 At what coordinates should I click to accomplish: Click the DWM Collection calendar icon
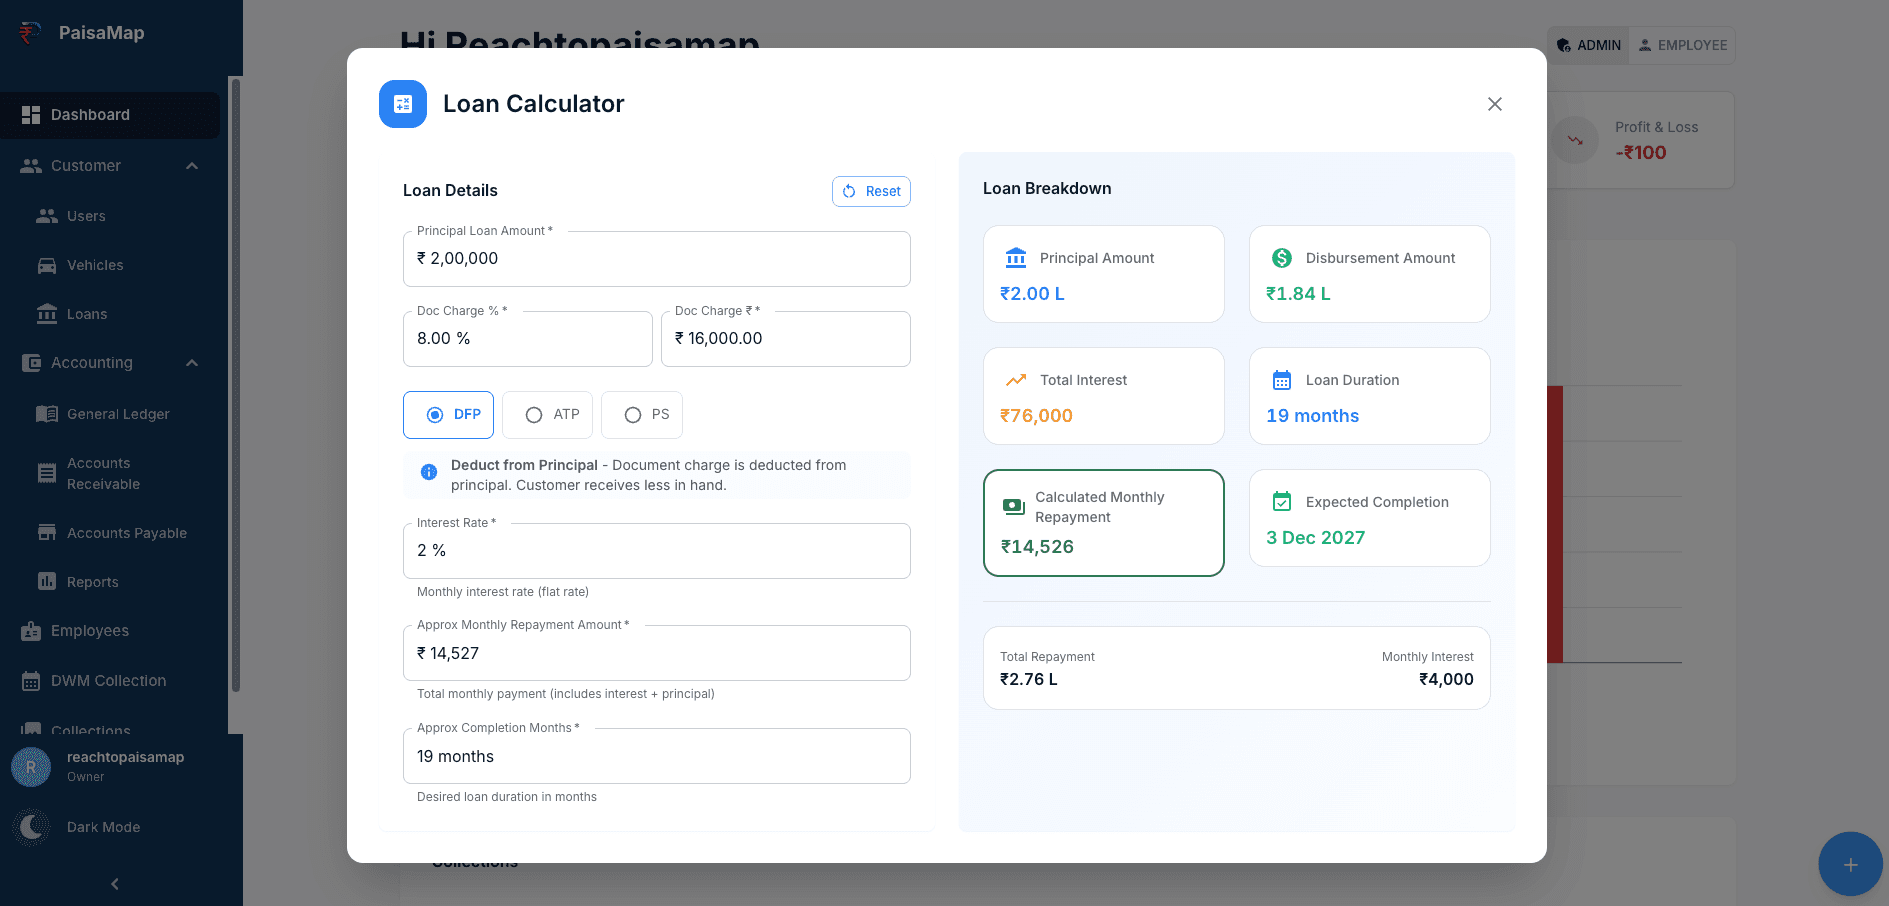31,681
